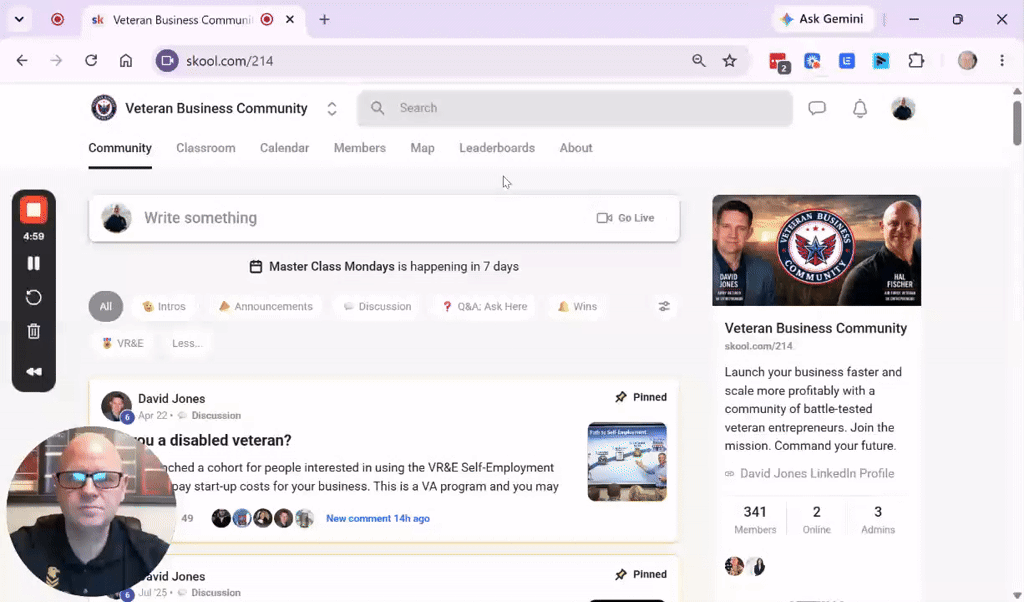View the 3 Admins
1024x602 pixels.
tap(878, 520)
